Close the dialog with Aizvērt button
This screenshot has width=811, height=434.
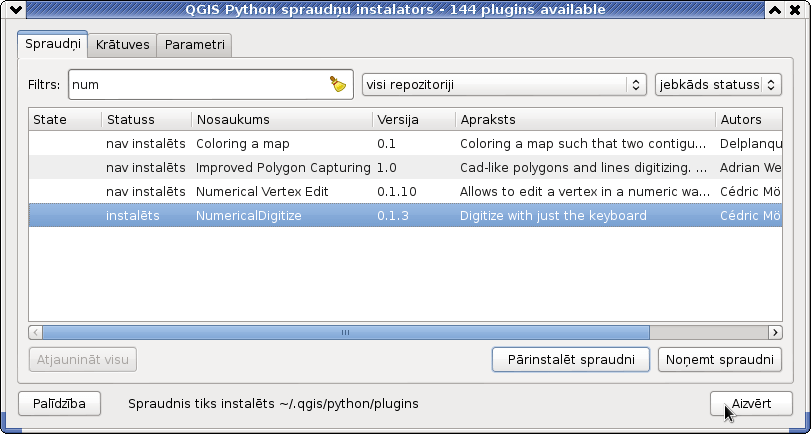pos(751,403)
